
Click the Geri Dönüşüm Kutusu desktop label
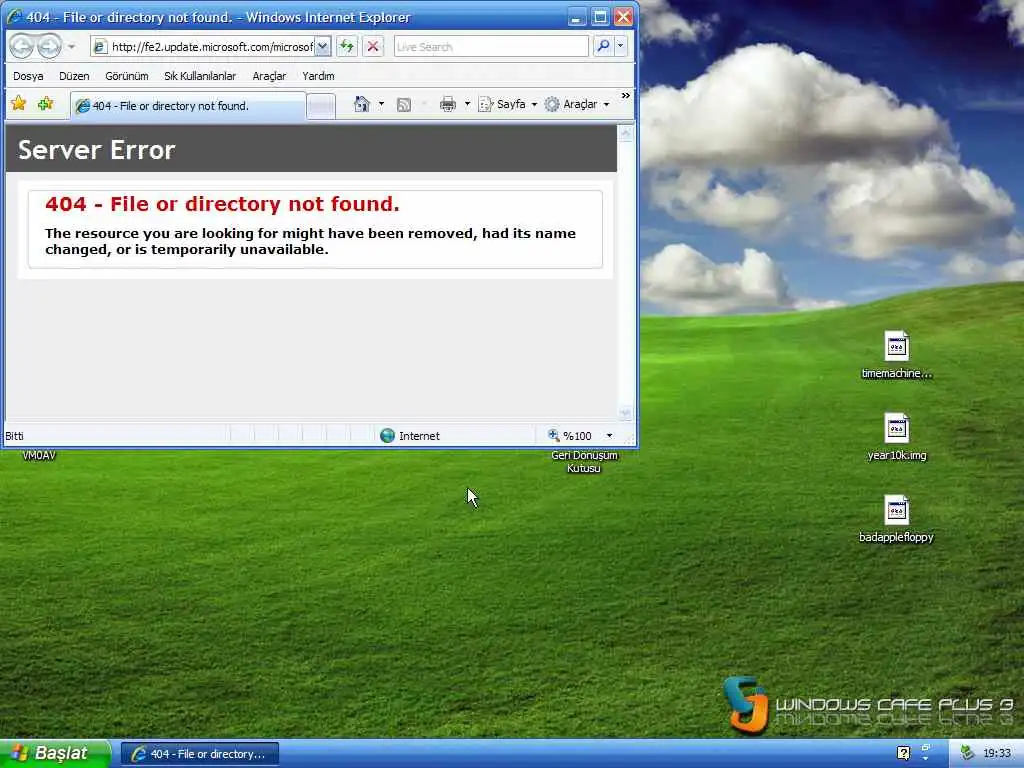[x=584, y=461]
